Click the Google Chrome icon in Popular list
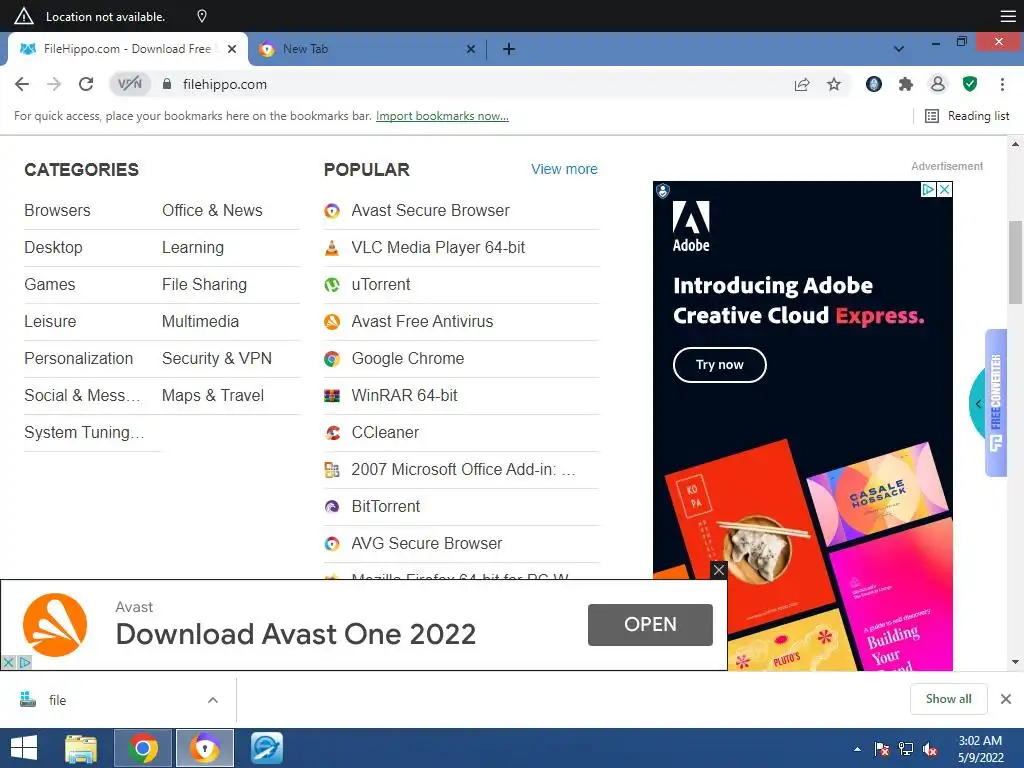Viewport: 1024px width, 768px height. pos(332,359)
